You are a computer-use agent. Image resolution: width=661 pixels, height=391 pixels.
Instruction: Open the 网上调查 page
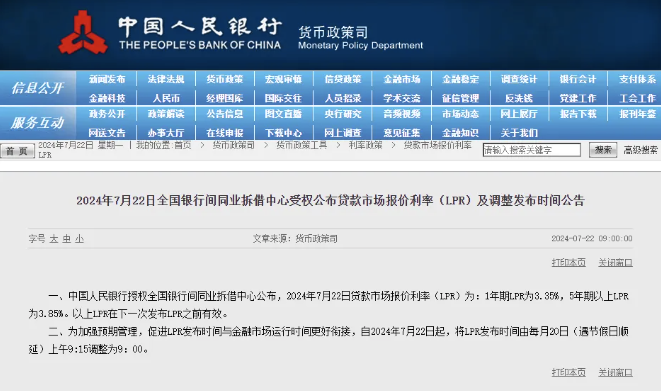pyautogui.click(x=343, y=133)
